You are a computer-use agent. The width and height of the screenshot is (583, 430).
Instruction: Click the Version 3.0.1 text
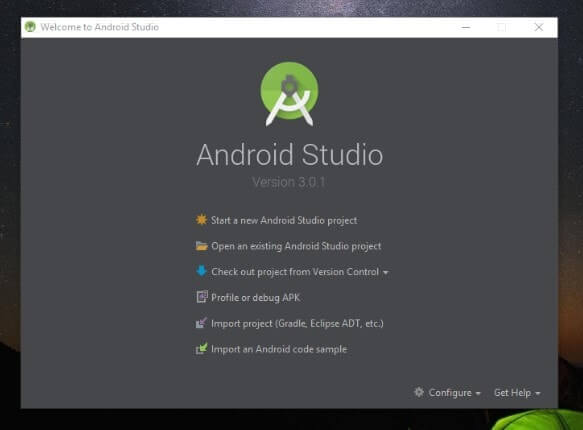pyautogui.click(x=289, y=182)
